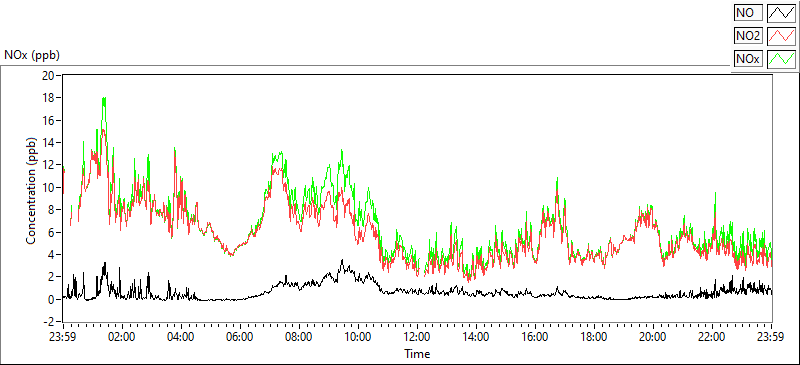Click the y-axis tick label 6
Viewport: 800px width, 365px height.
[x=52, y=232]
